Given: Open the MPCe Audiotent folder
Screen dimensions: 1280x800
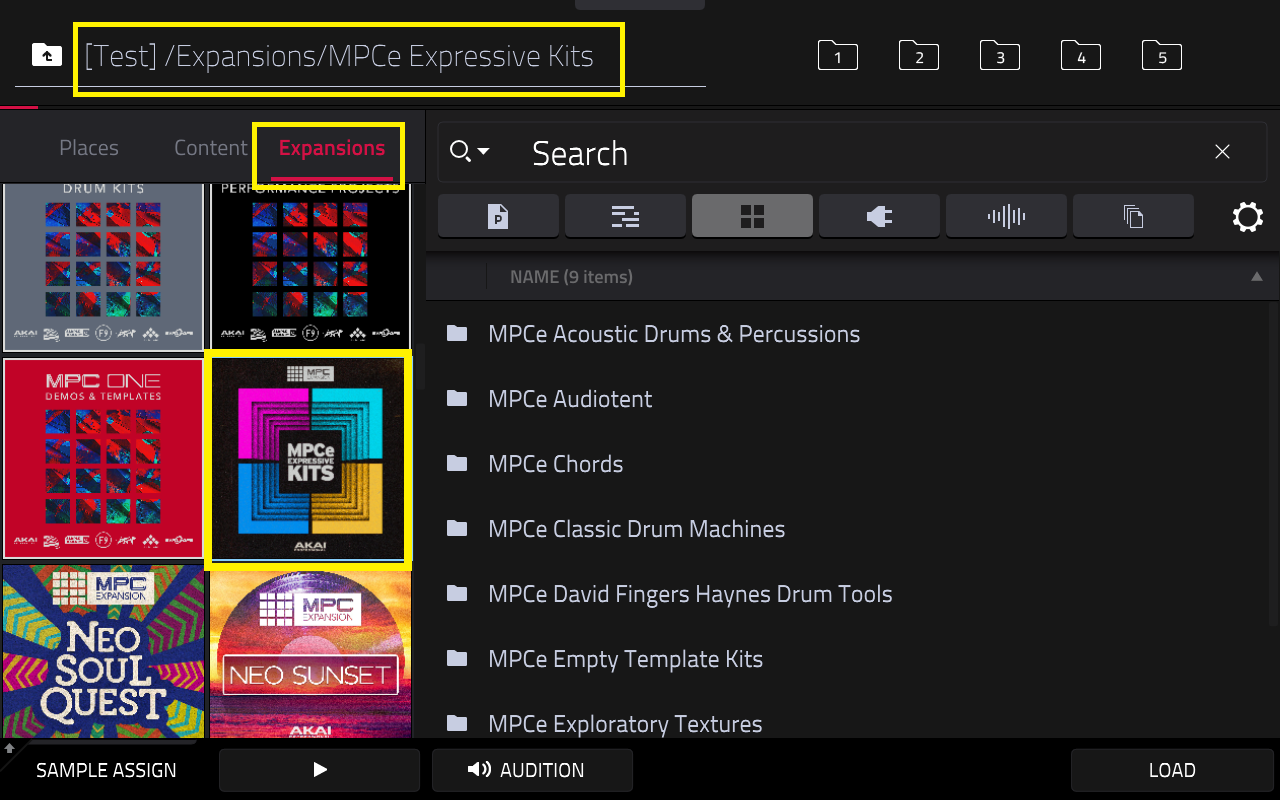Looking at the screenshot, I should click(x=850, y=399).
